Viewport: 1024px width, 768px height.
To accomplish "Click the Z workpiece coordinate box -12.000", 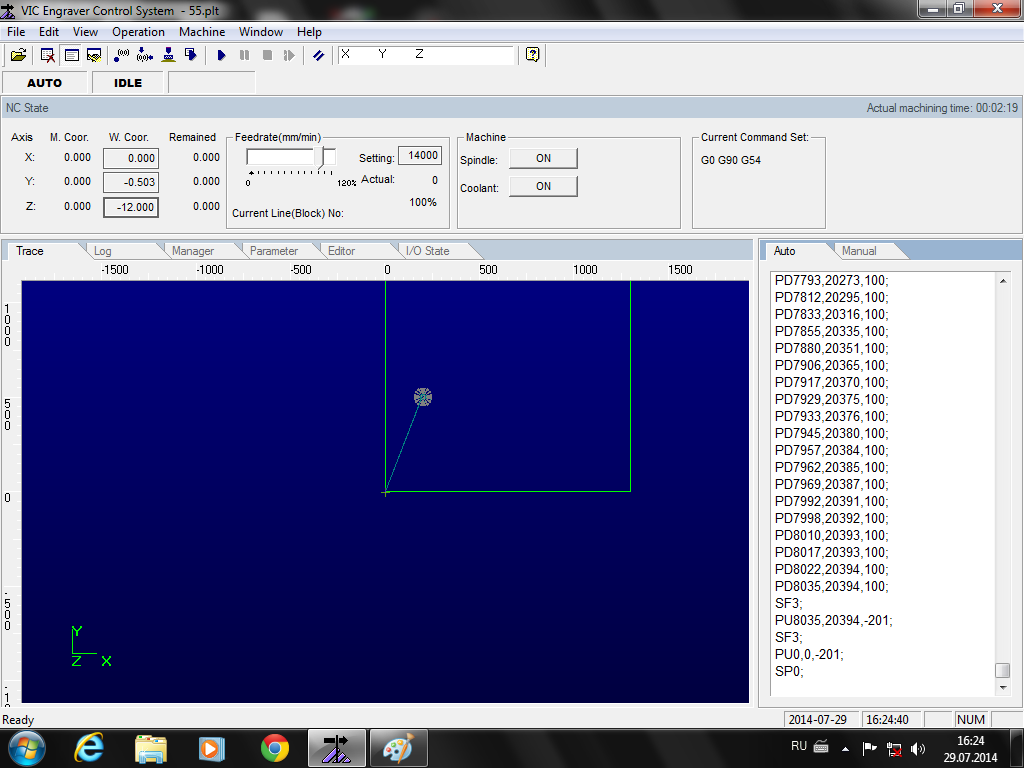I will click(x=131, y=207).
